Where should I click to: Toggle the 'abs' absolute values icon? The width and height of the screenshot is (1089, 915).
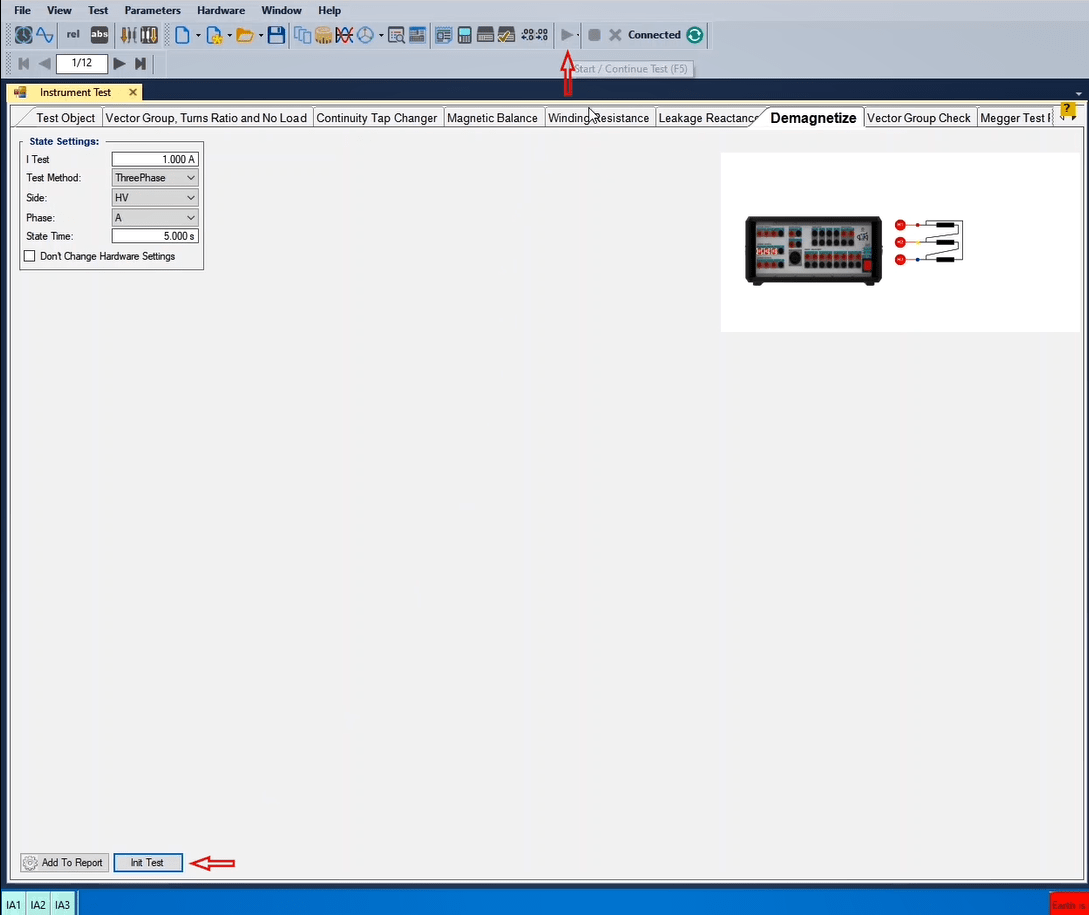pos(99,35)
